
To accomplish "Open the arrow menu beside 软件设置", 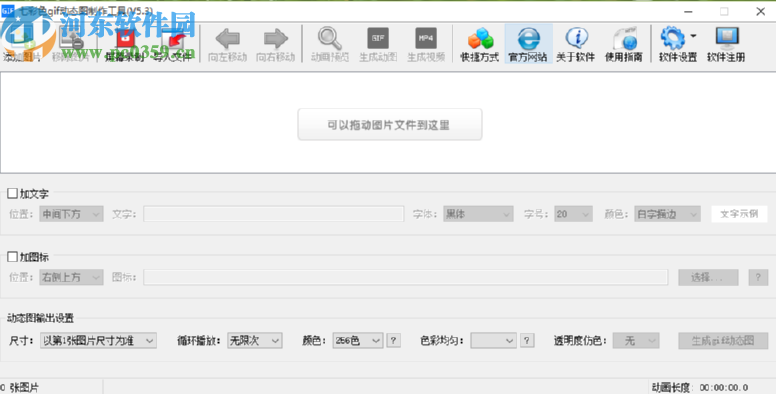I will click(x=693, y=36).
